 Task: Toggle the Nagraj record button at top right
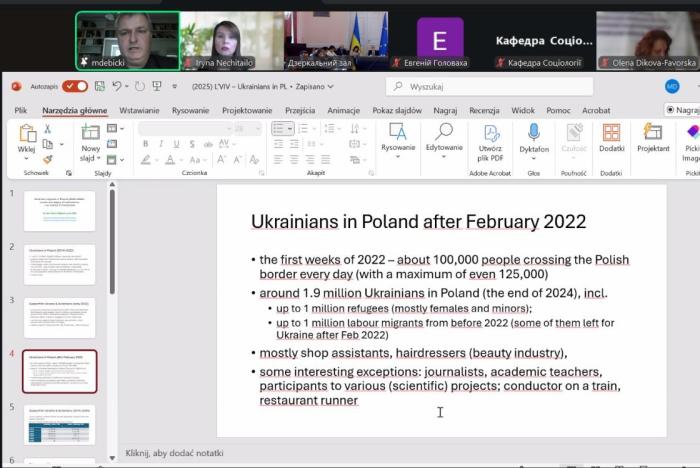[x=682, y=110]
